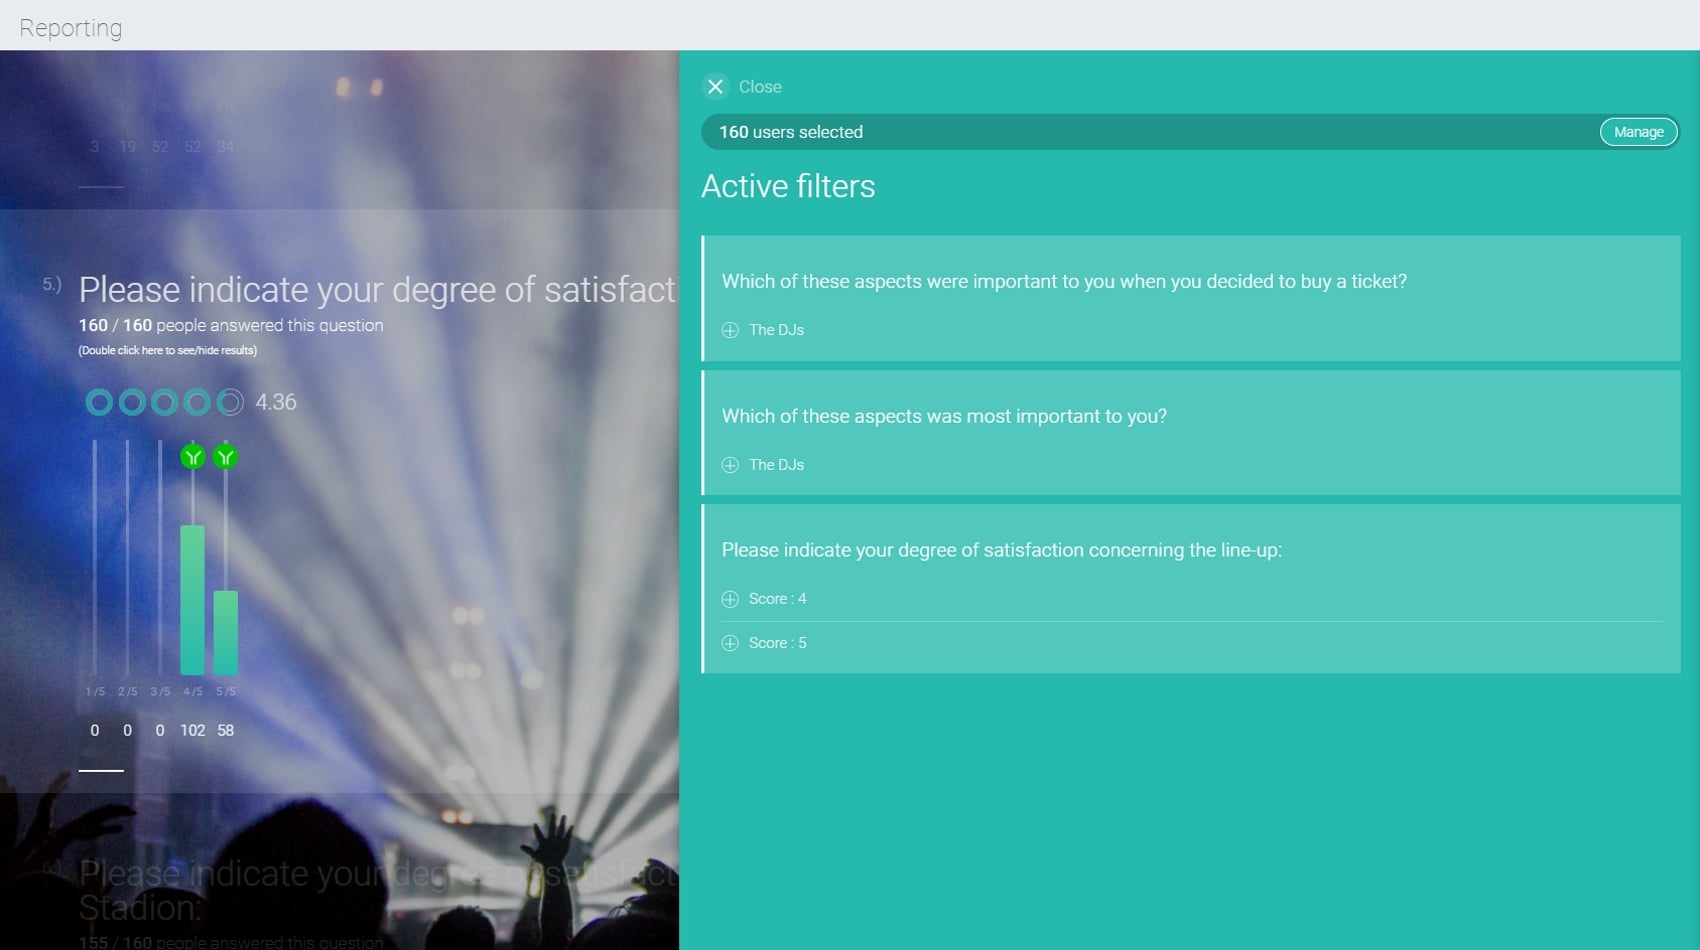Close the Active filters panel with X icon

pos(715,87)
